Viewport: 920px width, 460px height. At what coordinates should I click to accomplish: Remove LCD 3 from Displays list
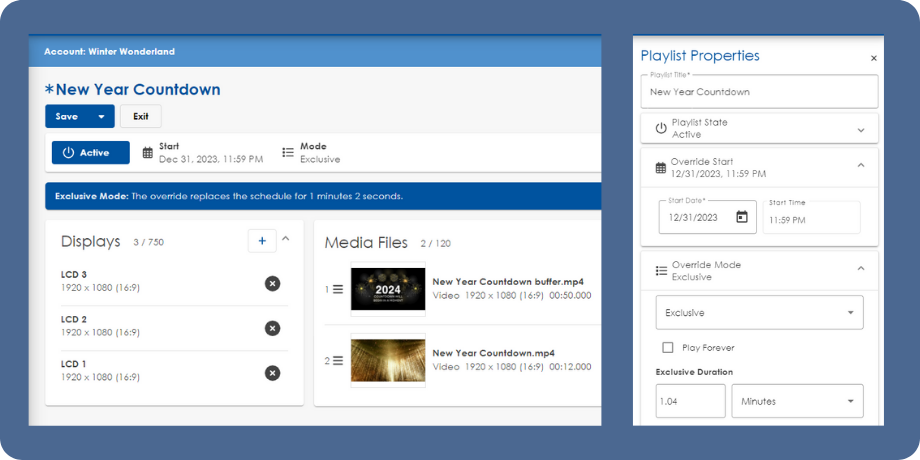[x=272, y=284]
